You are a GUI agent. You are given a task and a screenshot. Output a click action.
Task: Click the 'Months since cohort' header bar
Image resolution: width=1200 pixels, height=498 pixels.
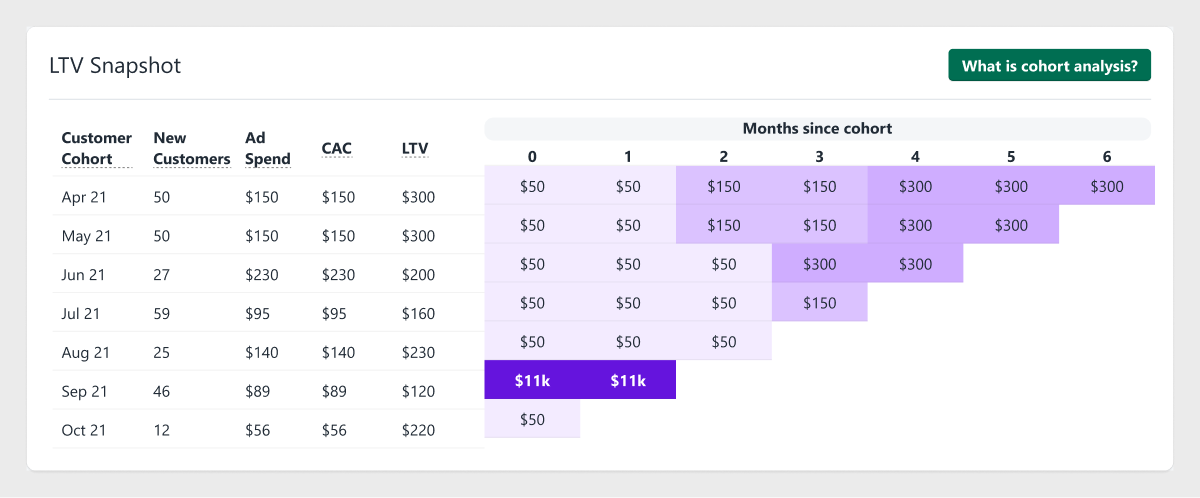(x=817, y=128)
